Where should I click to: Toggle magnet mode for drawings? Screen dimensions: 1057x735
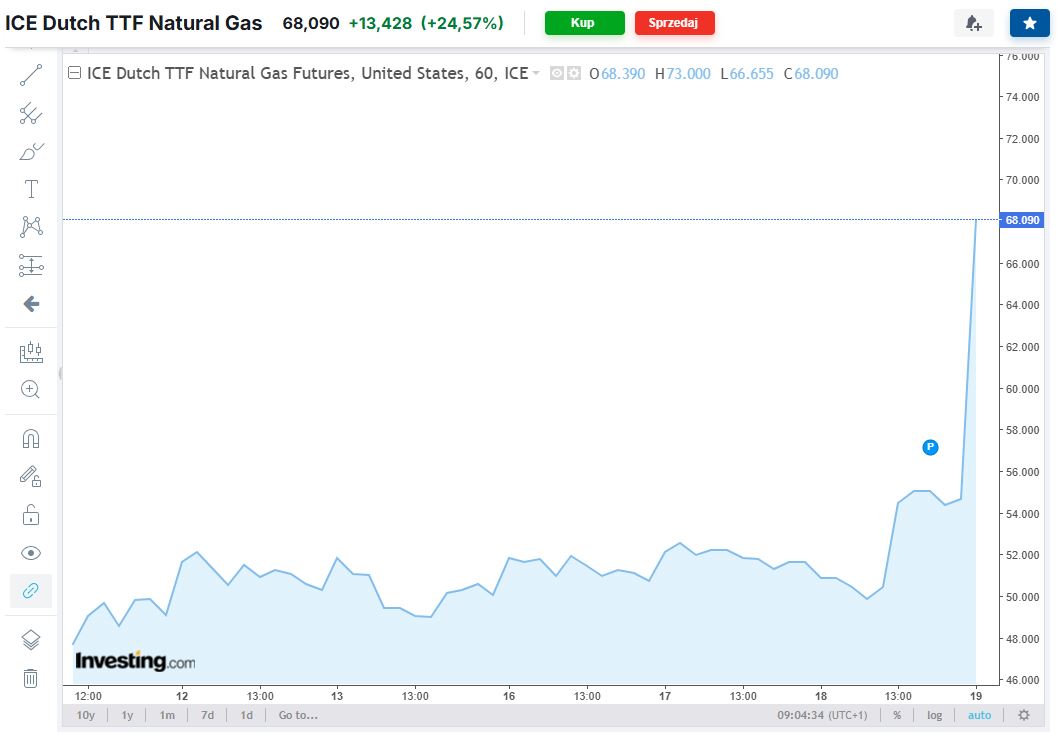tap(31, 439)
